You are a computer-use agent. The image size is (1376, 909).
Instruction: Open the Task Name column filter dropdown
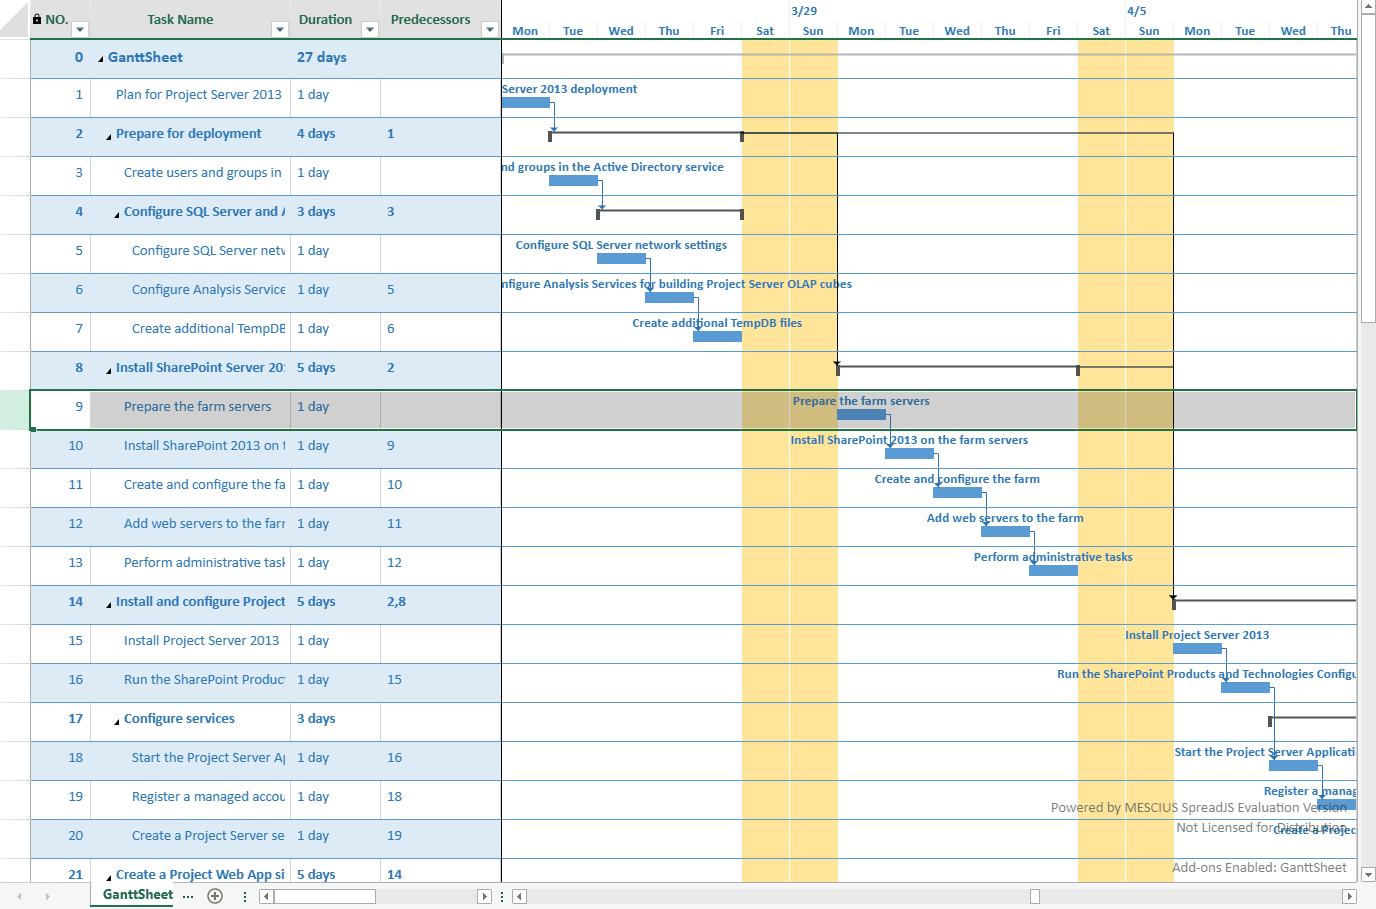(280, 30)
